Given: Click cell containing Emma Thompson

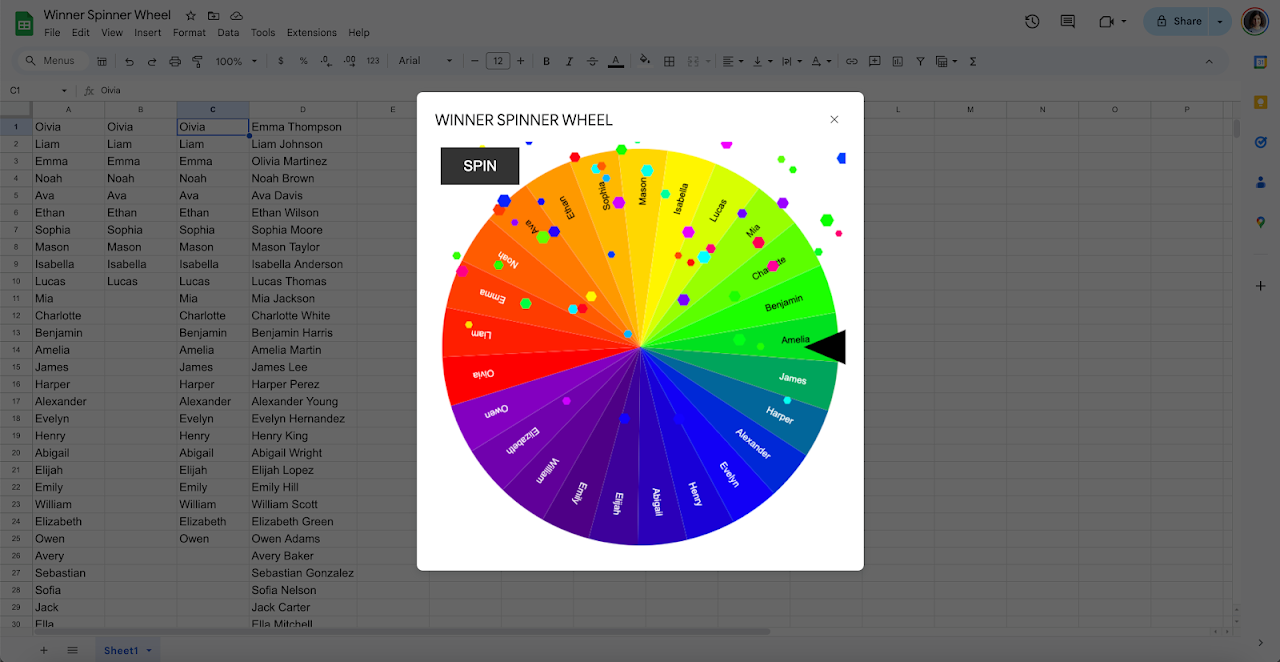Looking at the screenshot, I should [x=303, y=127].
